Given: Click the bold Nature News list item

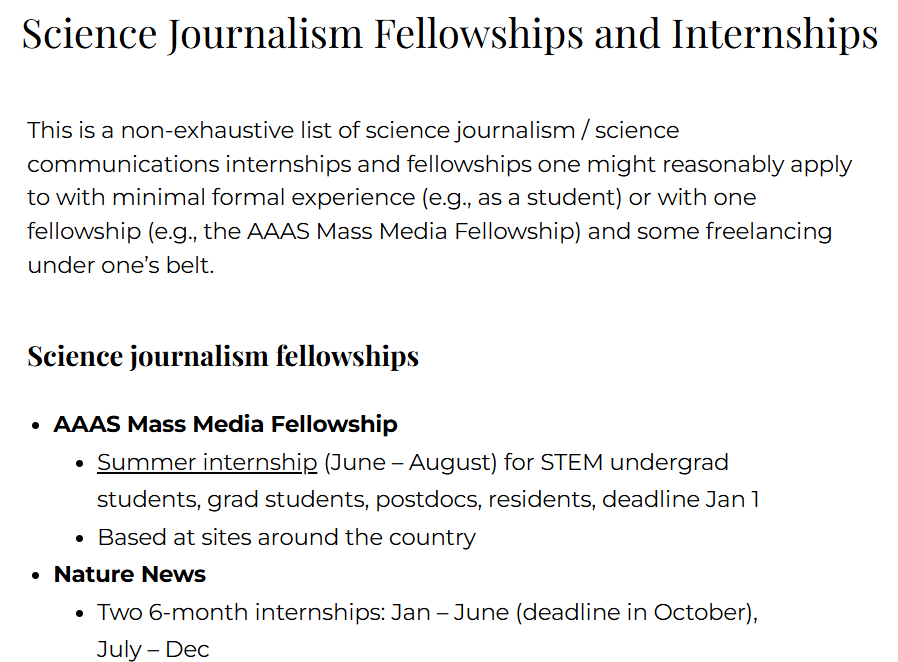Looking at the screenshot, I should [129, 574].
